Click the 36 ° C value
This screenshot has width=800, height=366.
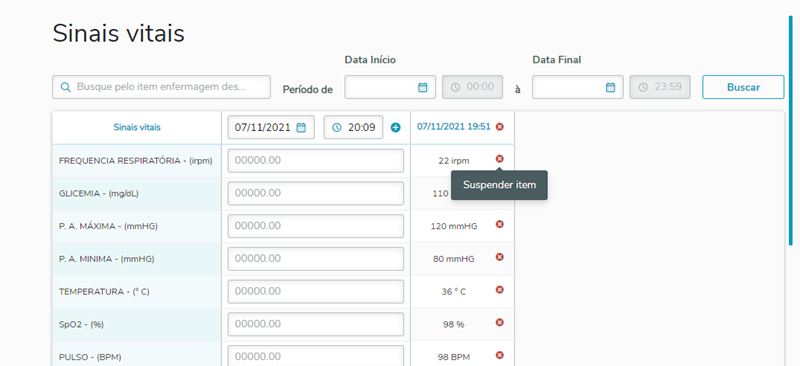point(454,291)
